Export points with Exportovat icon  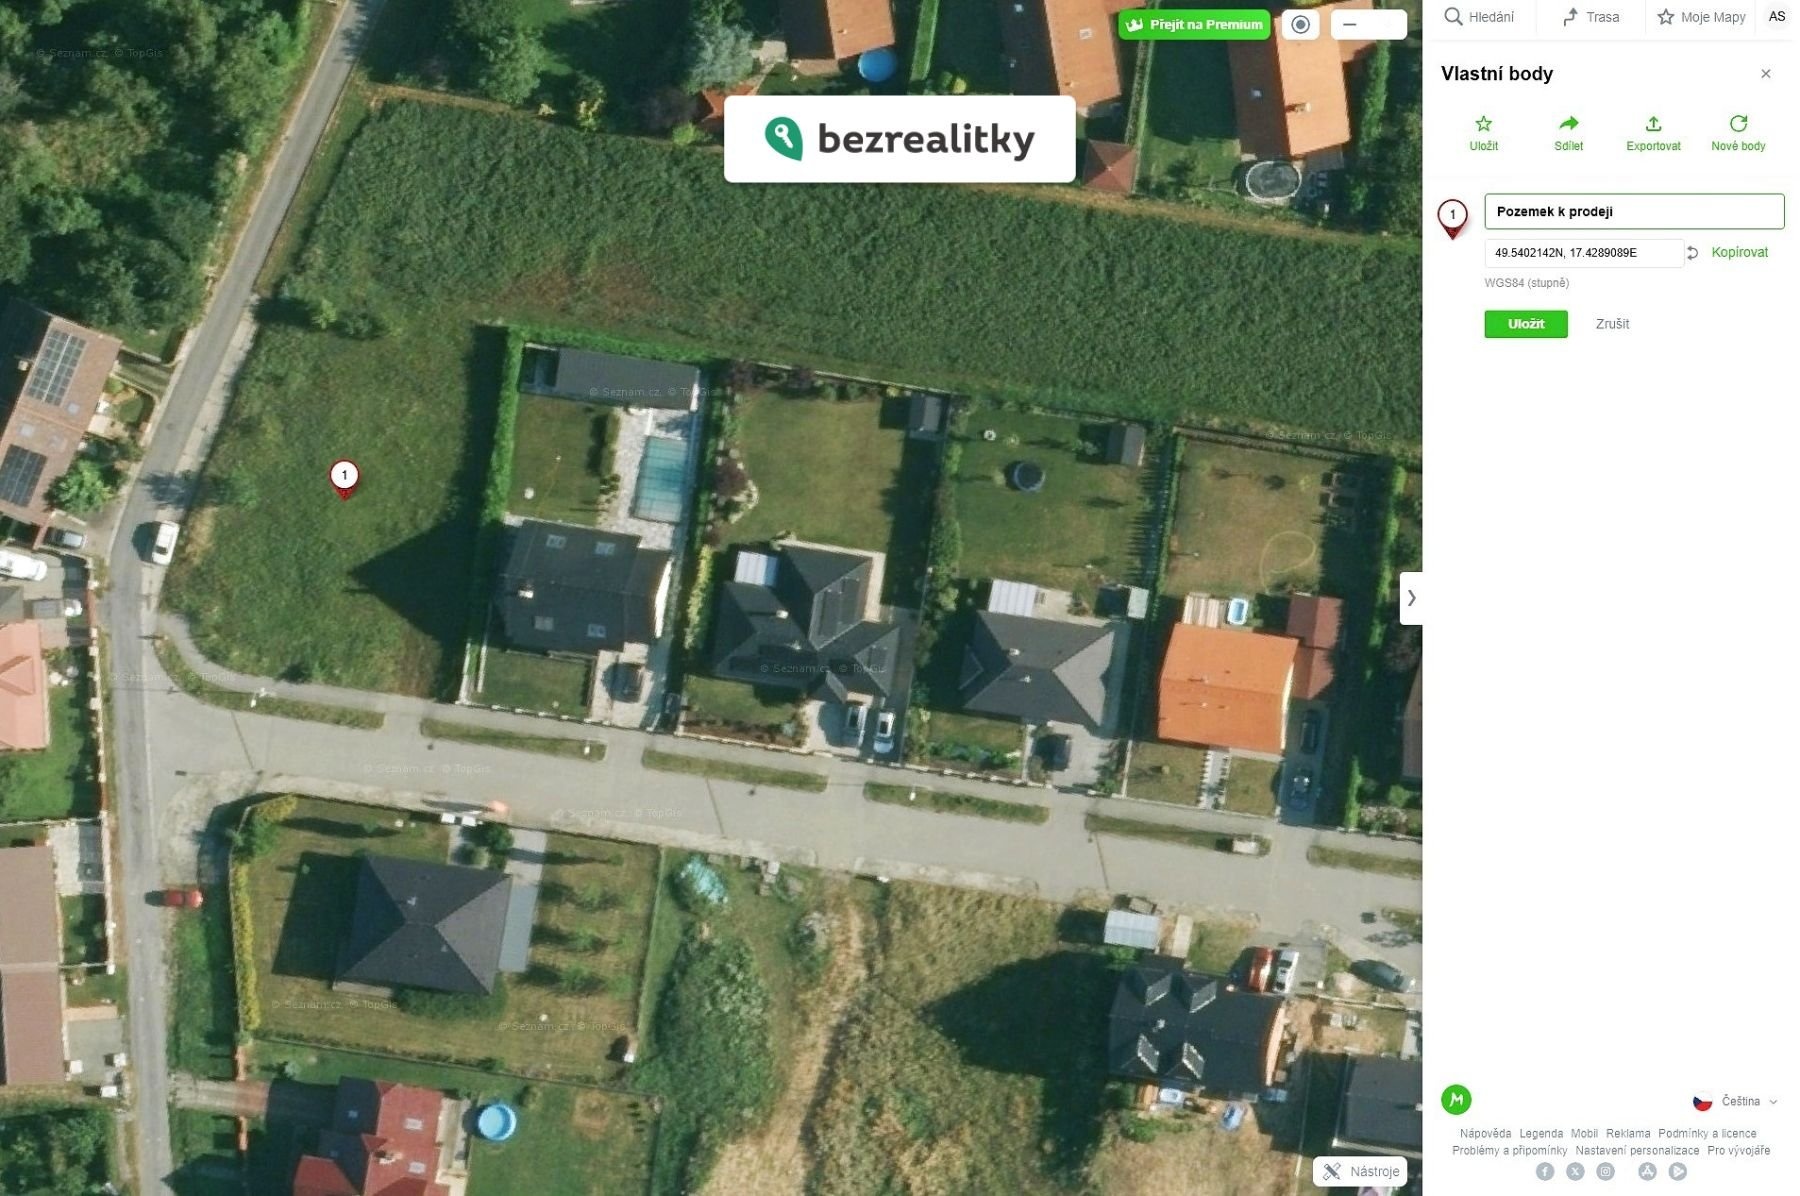(1653, 124)
